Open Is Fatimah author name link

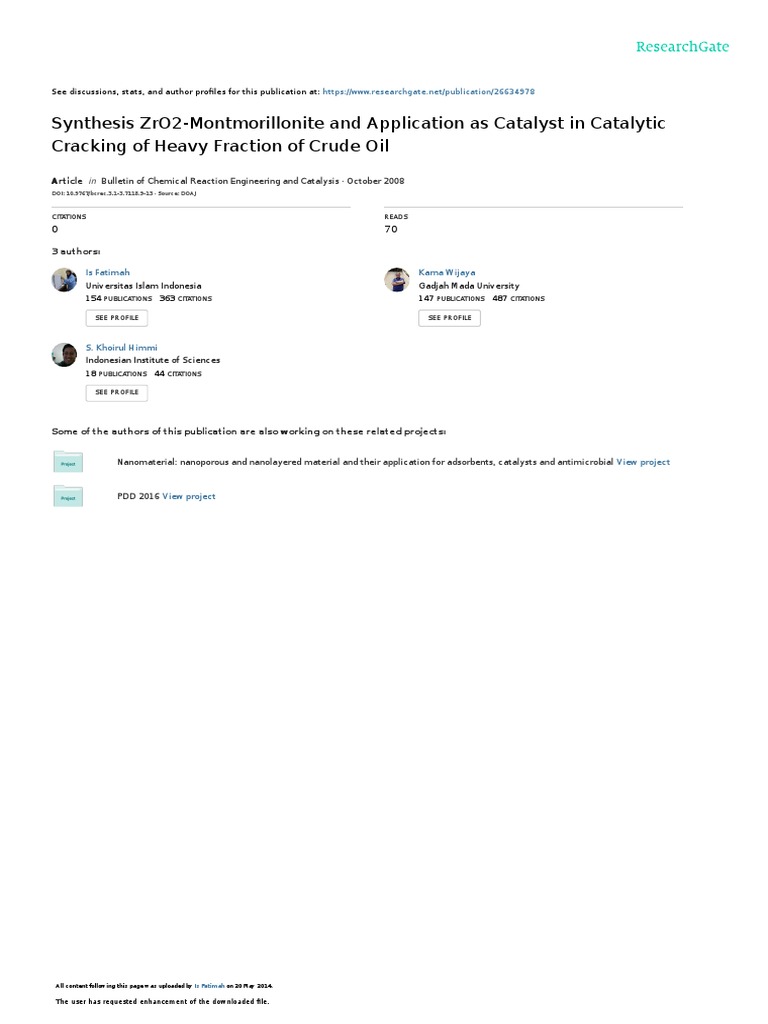(107, 272)
